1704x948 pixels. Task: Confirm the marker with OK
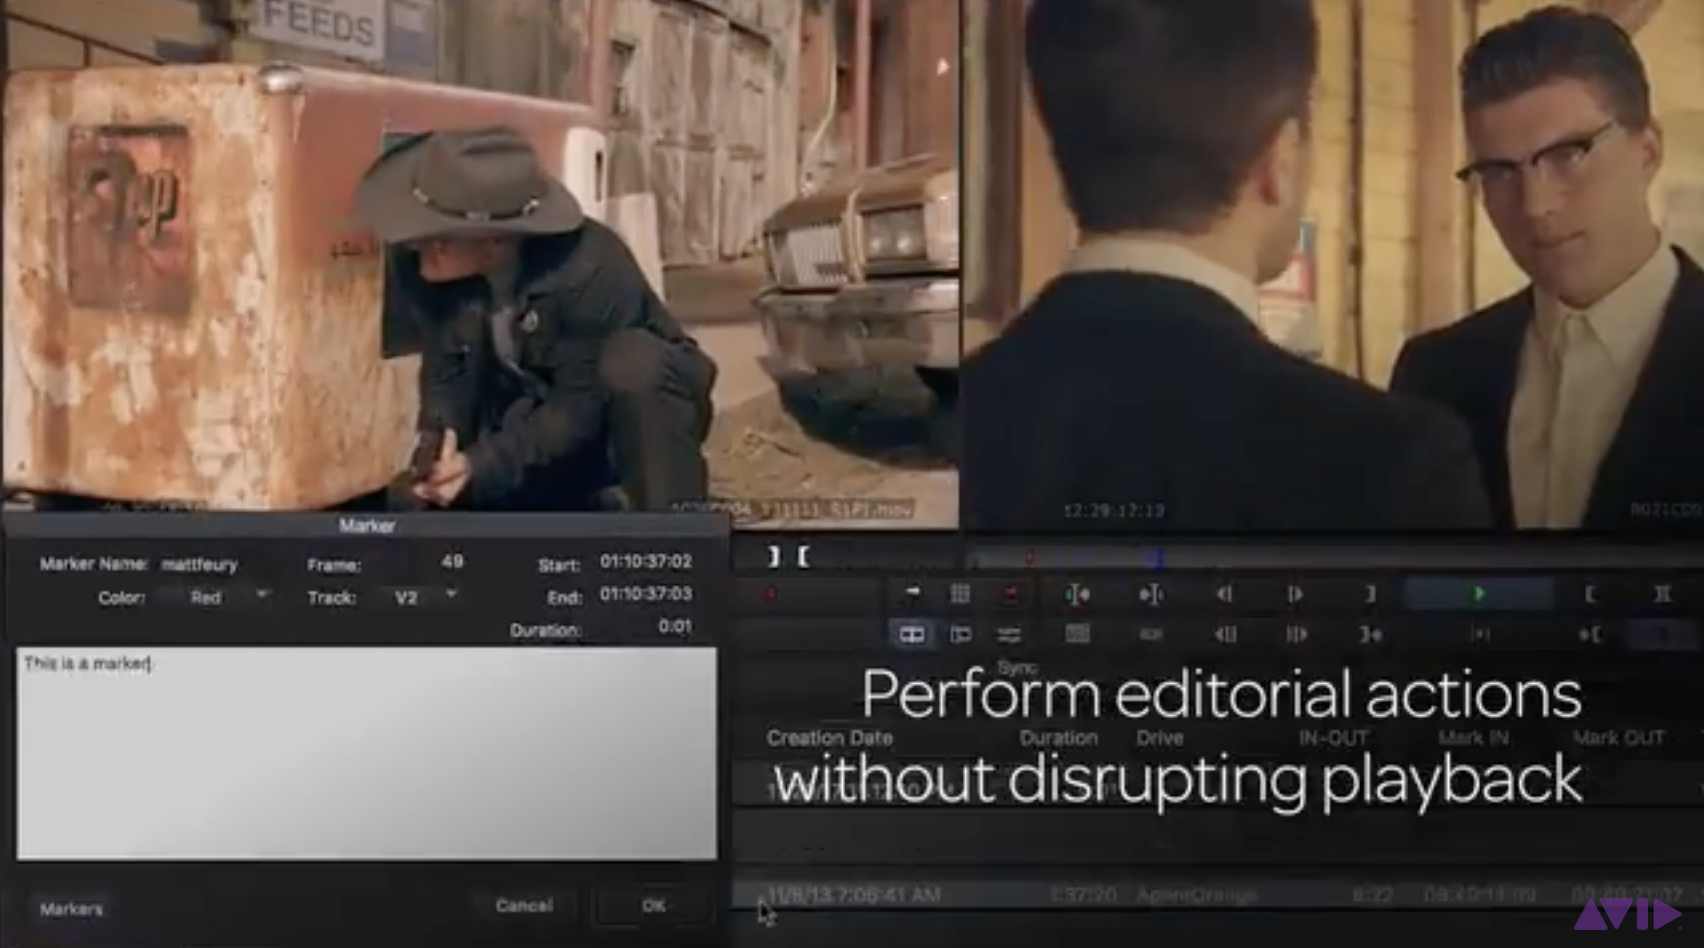(654, 906)
